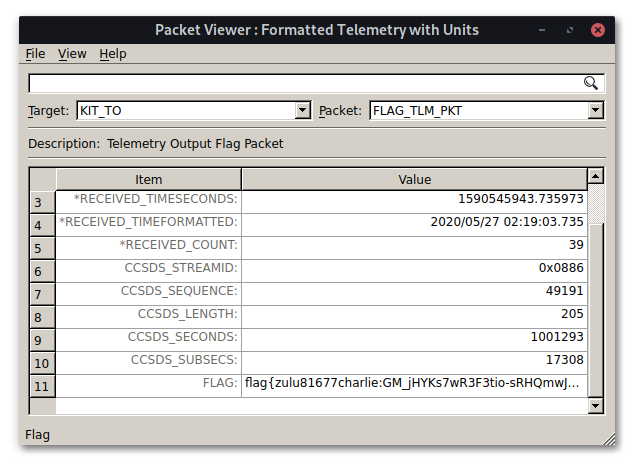Select the CCSDS_STREAMID value 0x0886
The image size is (638, 471).
tap(412, 268)
